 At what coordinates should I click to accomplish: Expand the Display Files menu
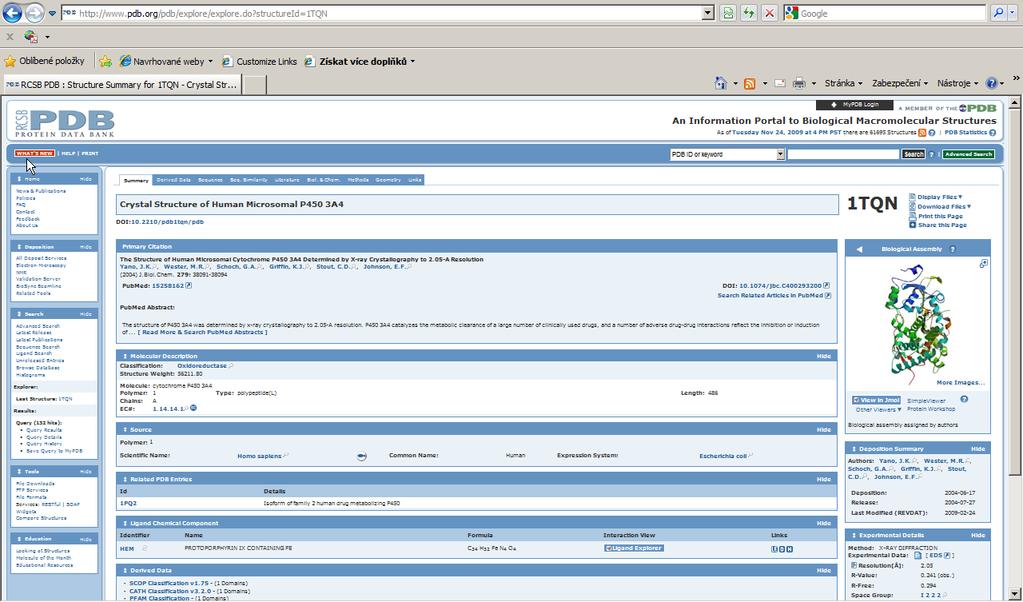[939, 197]
